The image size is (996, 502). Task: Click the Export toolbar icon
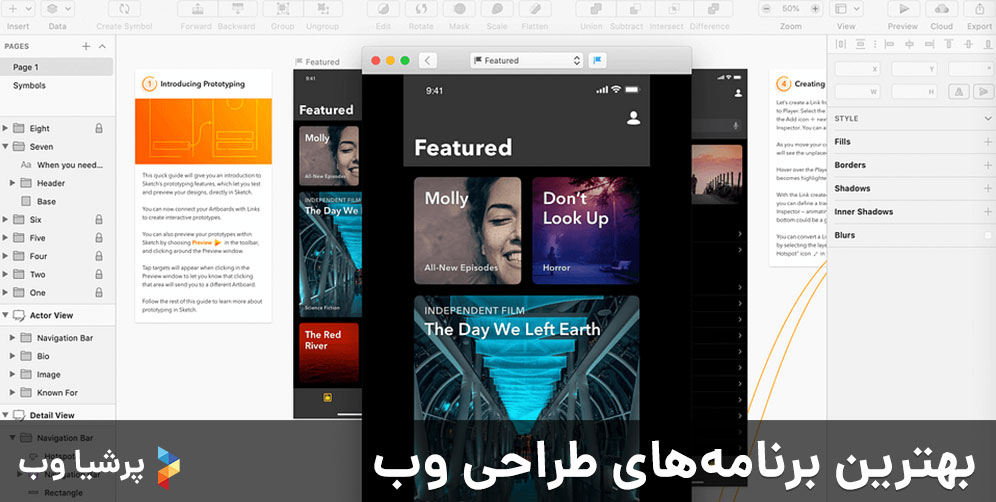(979, 9)
